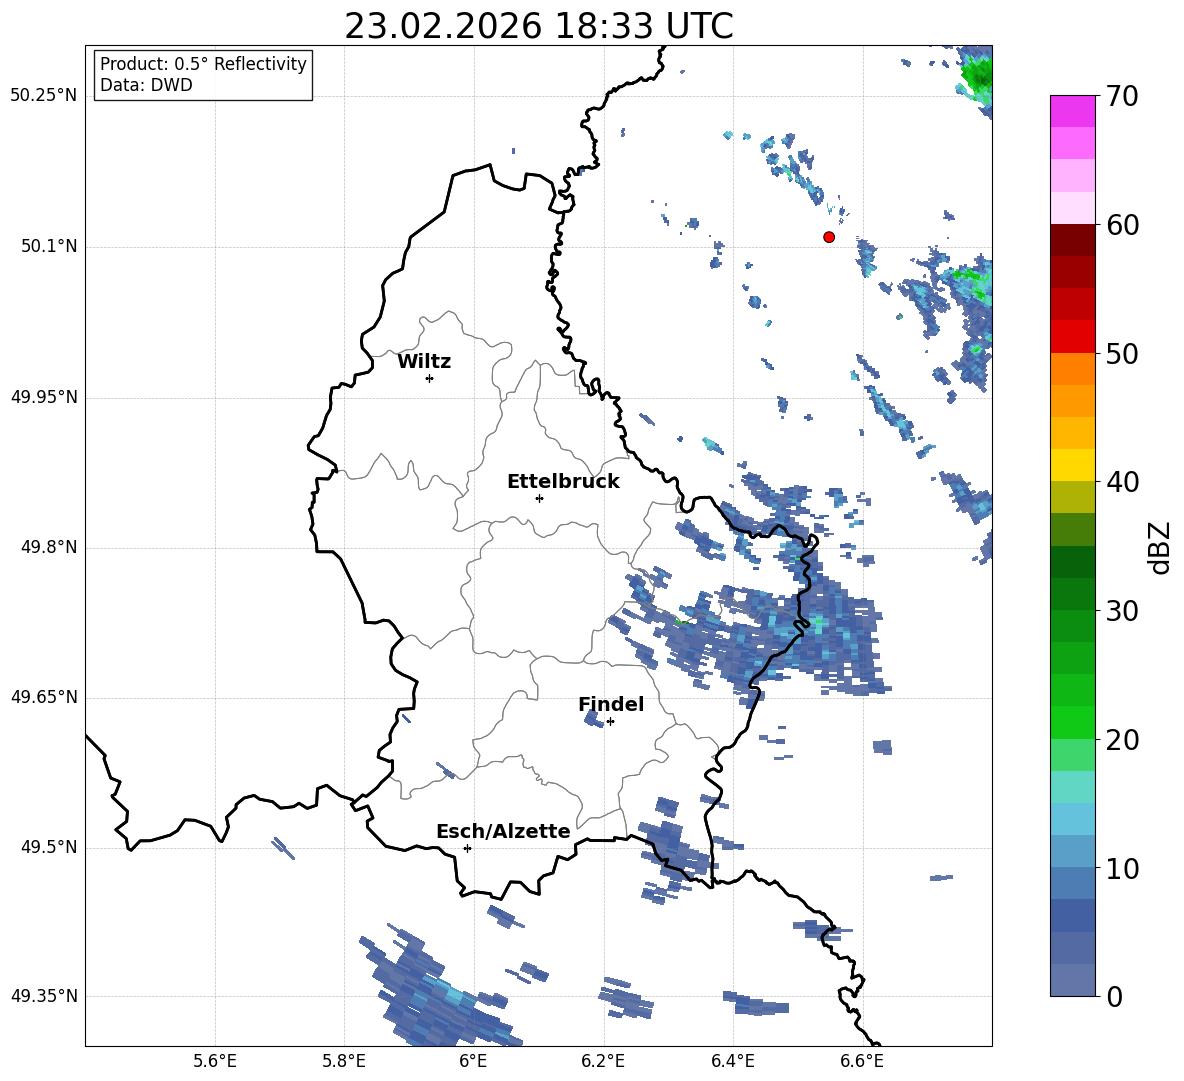Click the 6.2°E longitude label
The width and height of the screenshot is (1184, 1081).
click(603, 1062)
